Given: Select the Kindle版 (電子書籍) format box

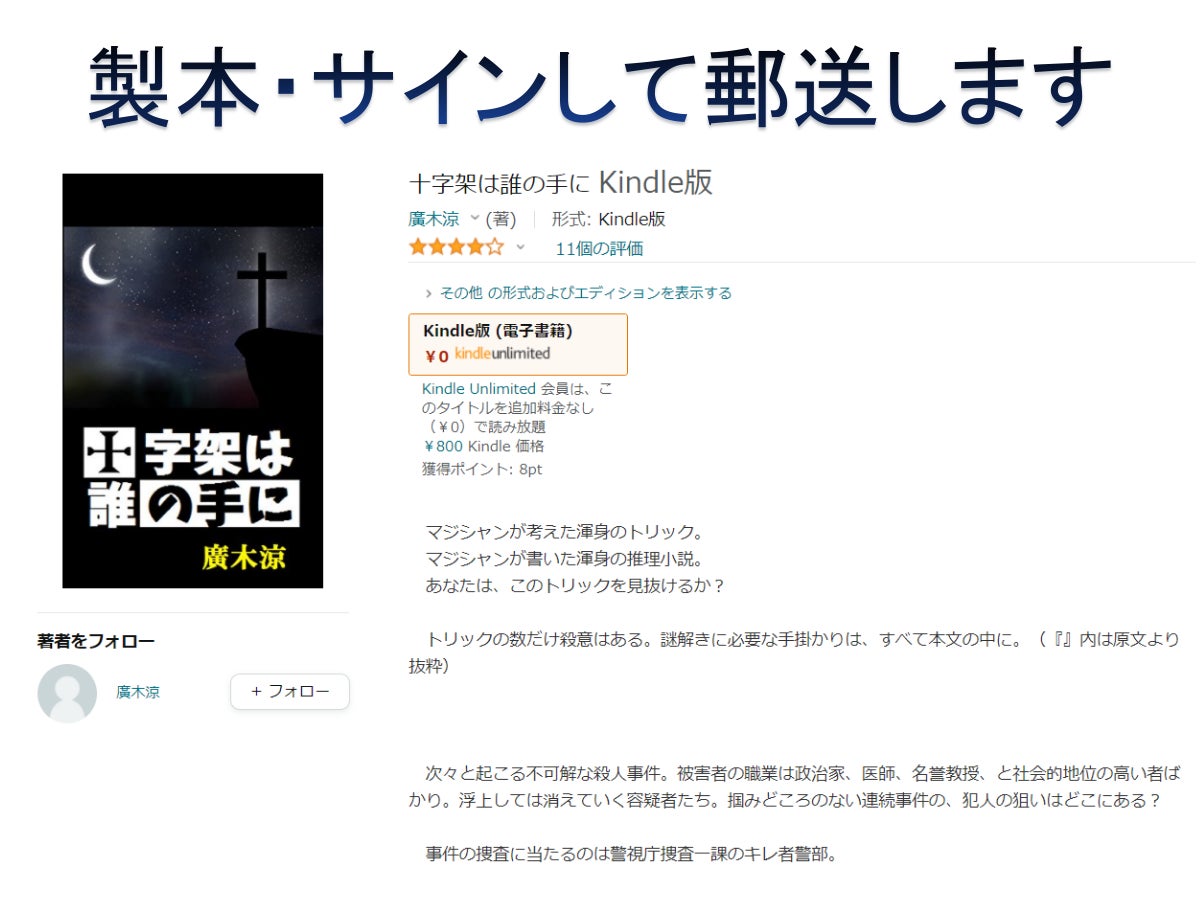Looking at the screenshot, I should (518, 344).
